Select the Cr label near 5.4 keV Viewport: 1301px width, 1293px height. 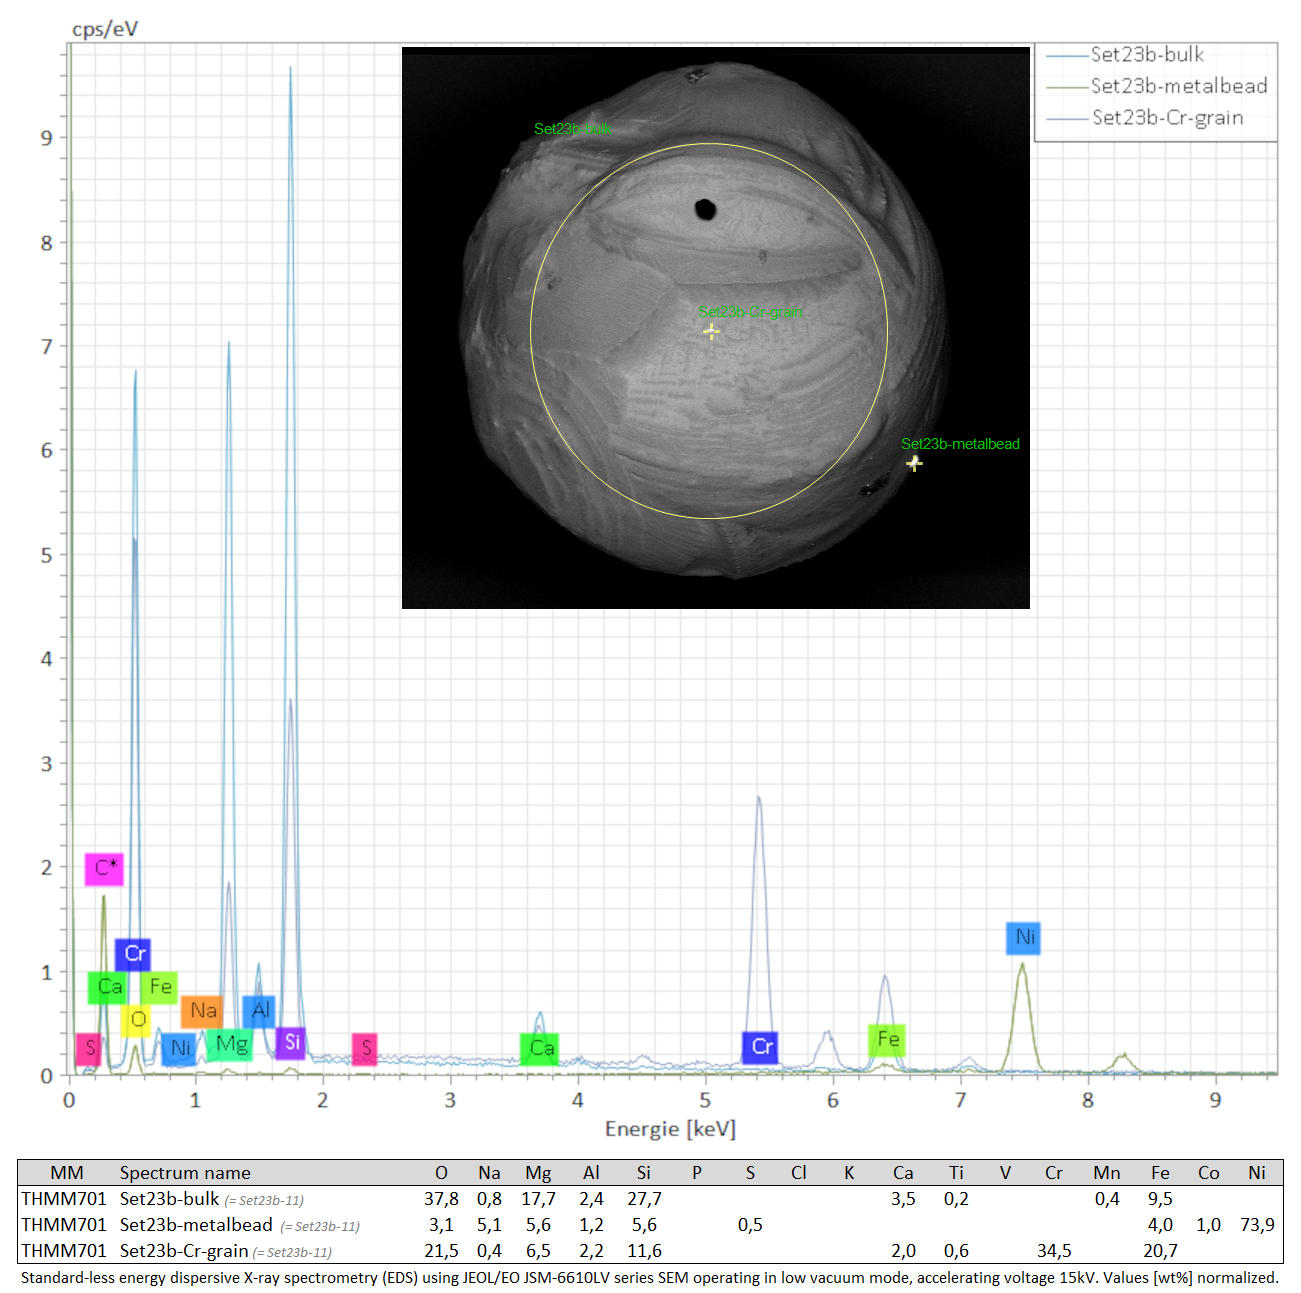click(760, 1047)
